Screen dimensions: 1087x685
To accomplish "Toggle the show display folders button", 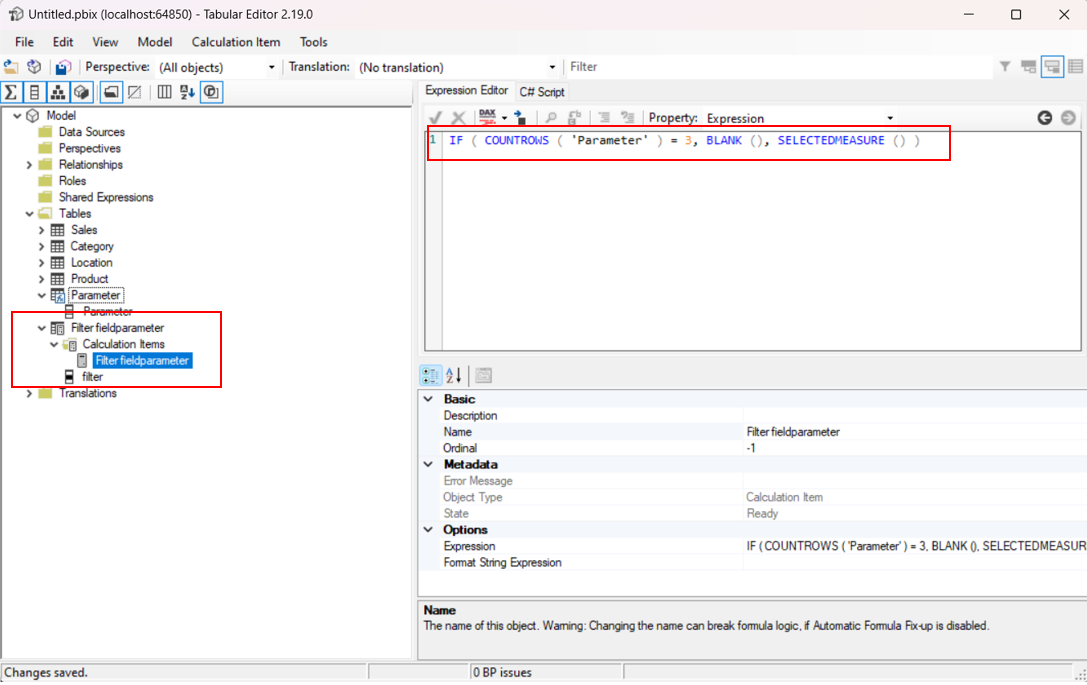I will 111,92.
